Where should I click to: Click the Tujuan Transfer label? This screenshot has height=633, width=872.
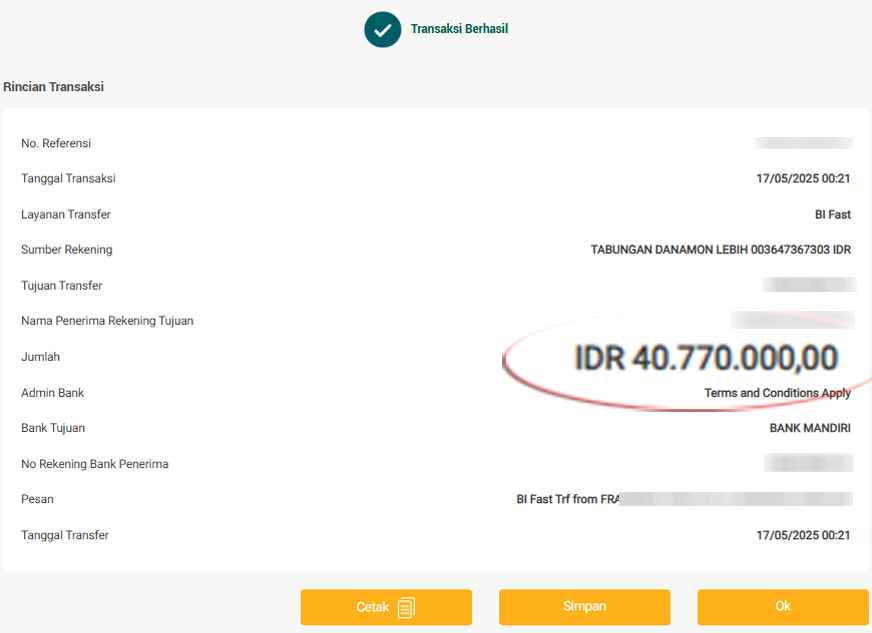pyautogui.click(x=62, y=286)
